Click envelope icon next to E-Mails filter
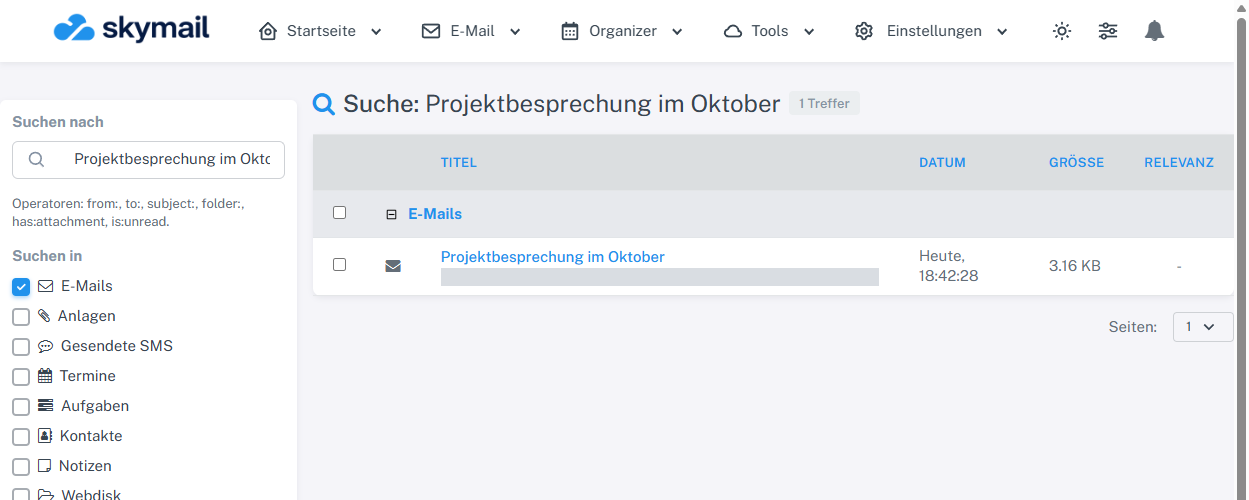 [45, 286]
